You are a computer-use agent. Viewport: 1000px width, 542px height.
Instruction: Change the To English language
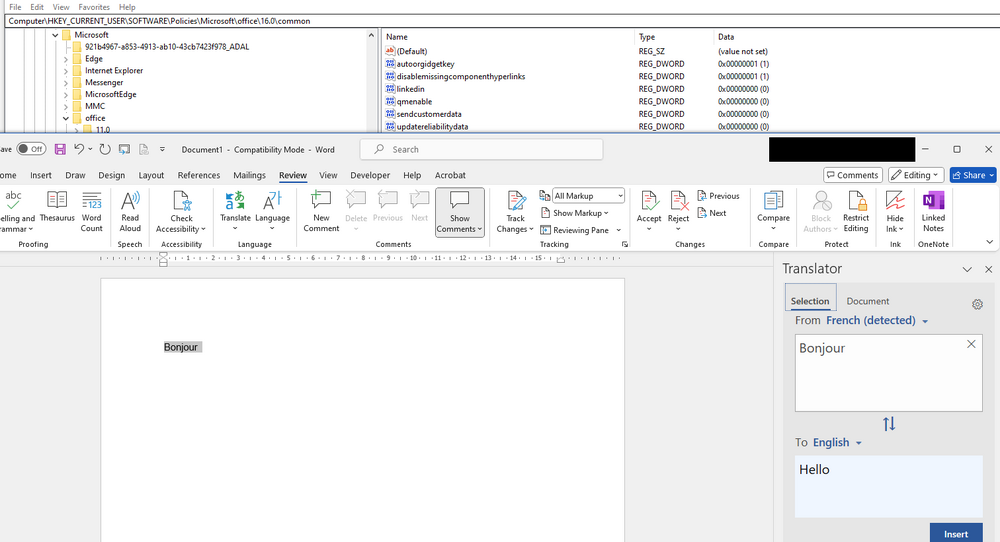pyautogui.click(x=837, y=443)
